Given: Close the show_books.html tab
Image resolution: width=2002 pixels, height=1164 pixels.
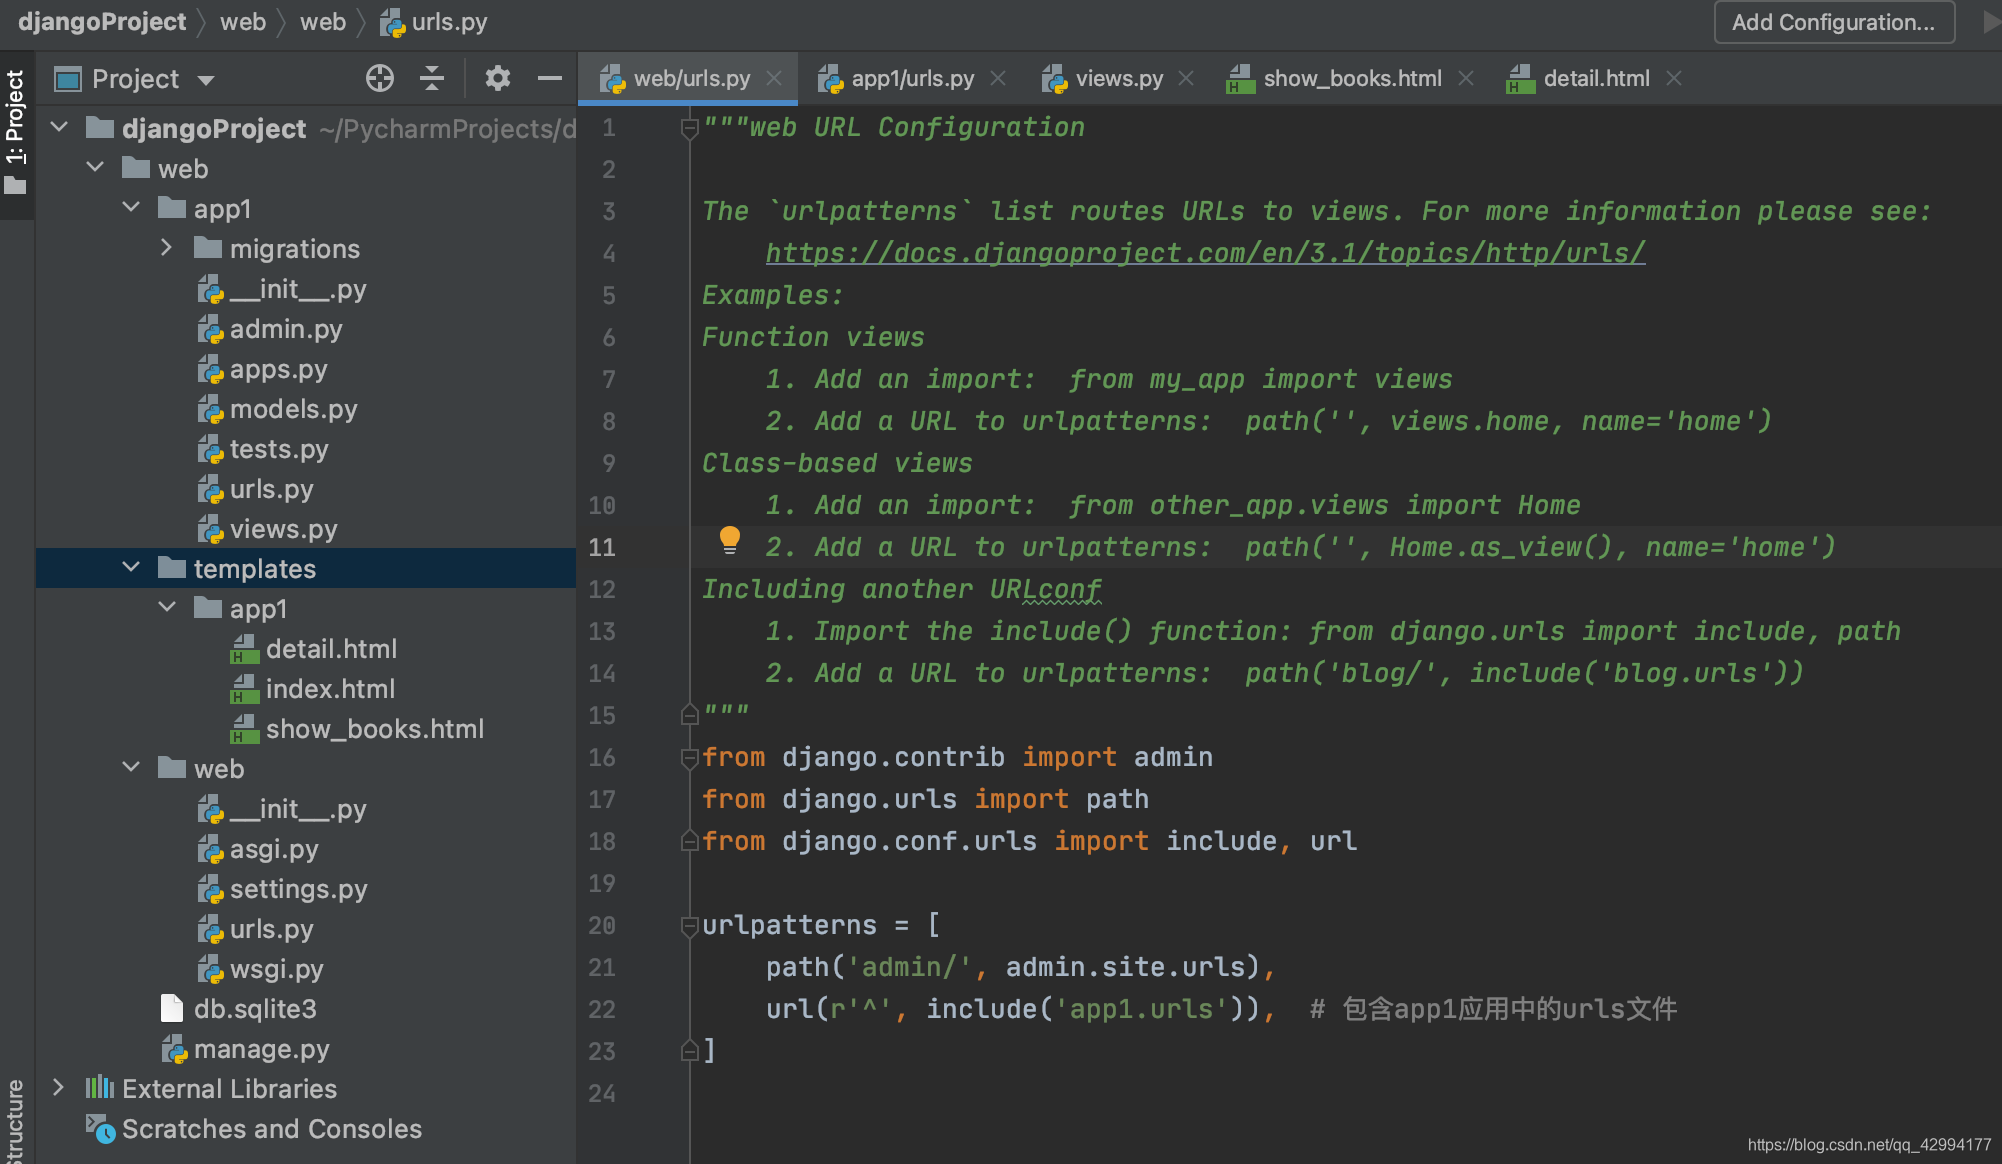Looking at the screenshot, I should pos(1466,78).
